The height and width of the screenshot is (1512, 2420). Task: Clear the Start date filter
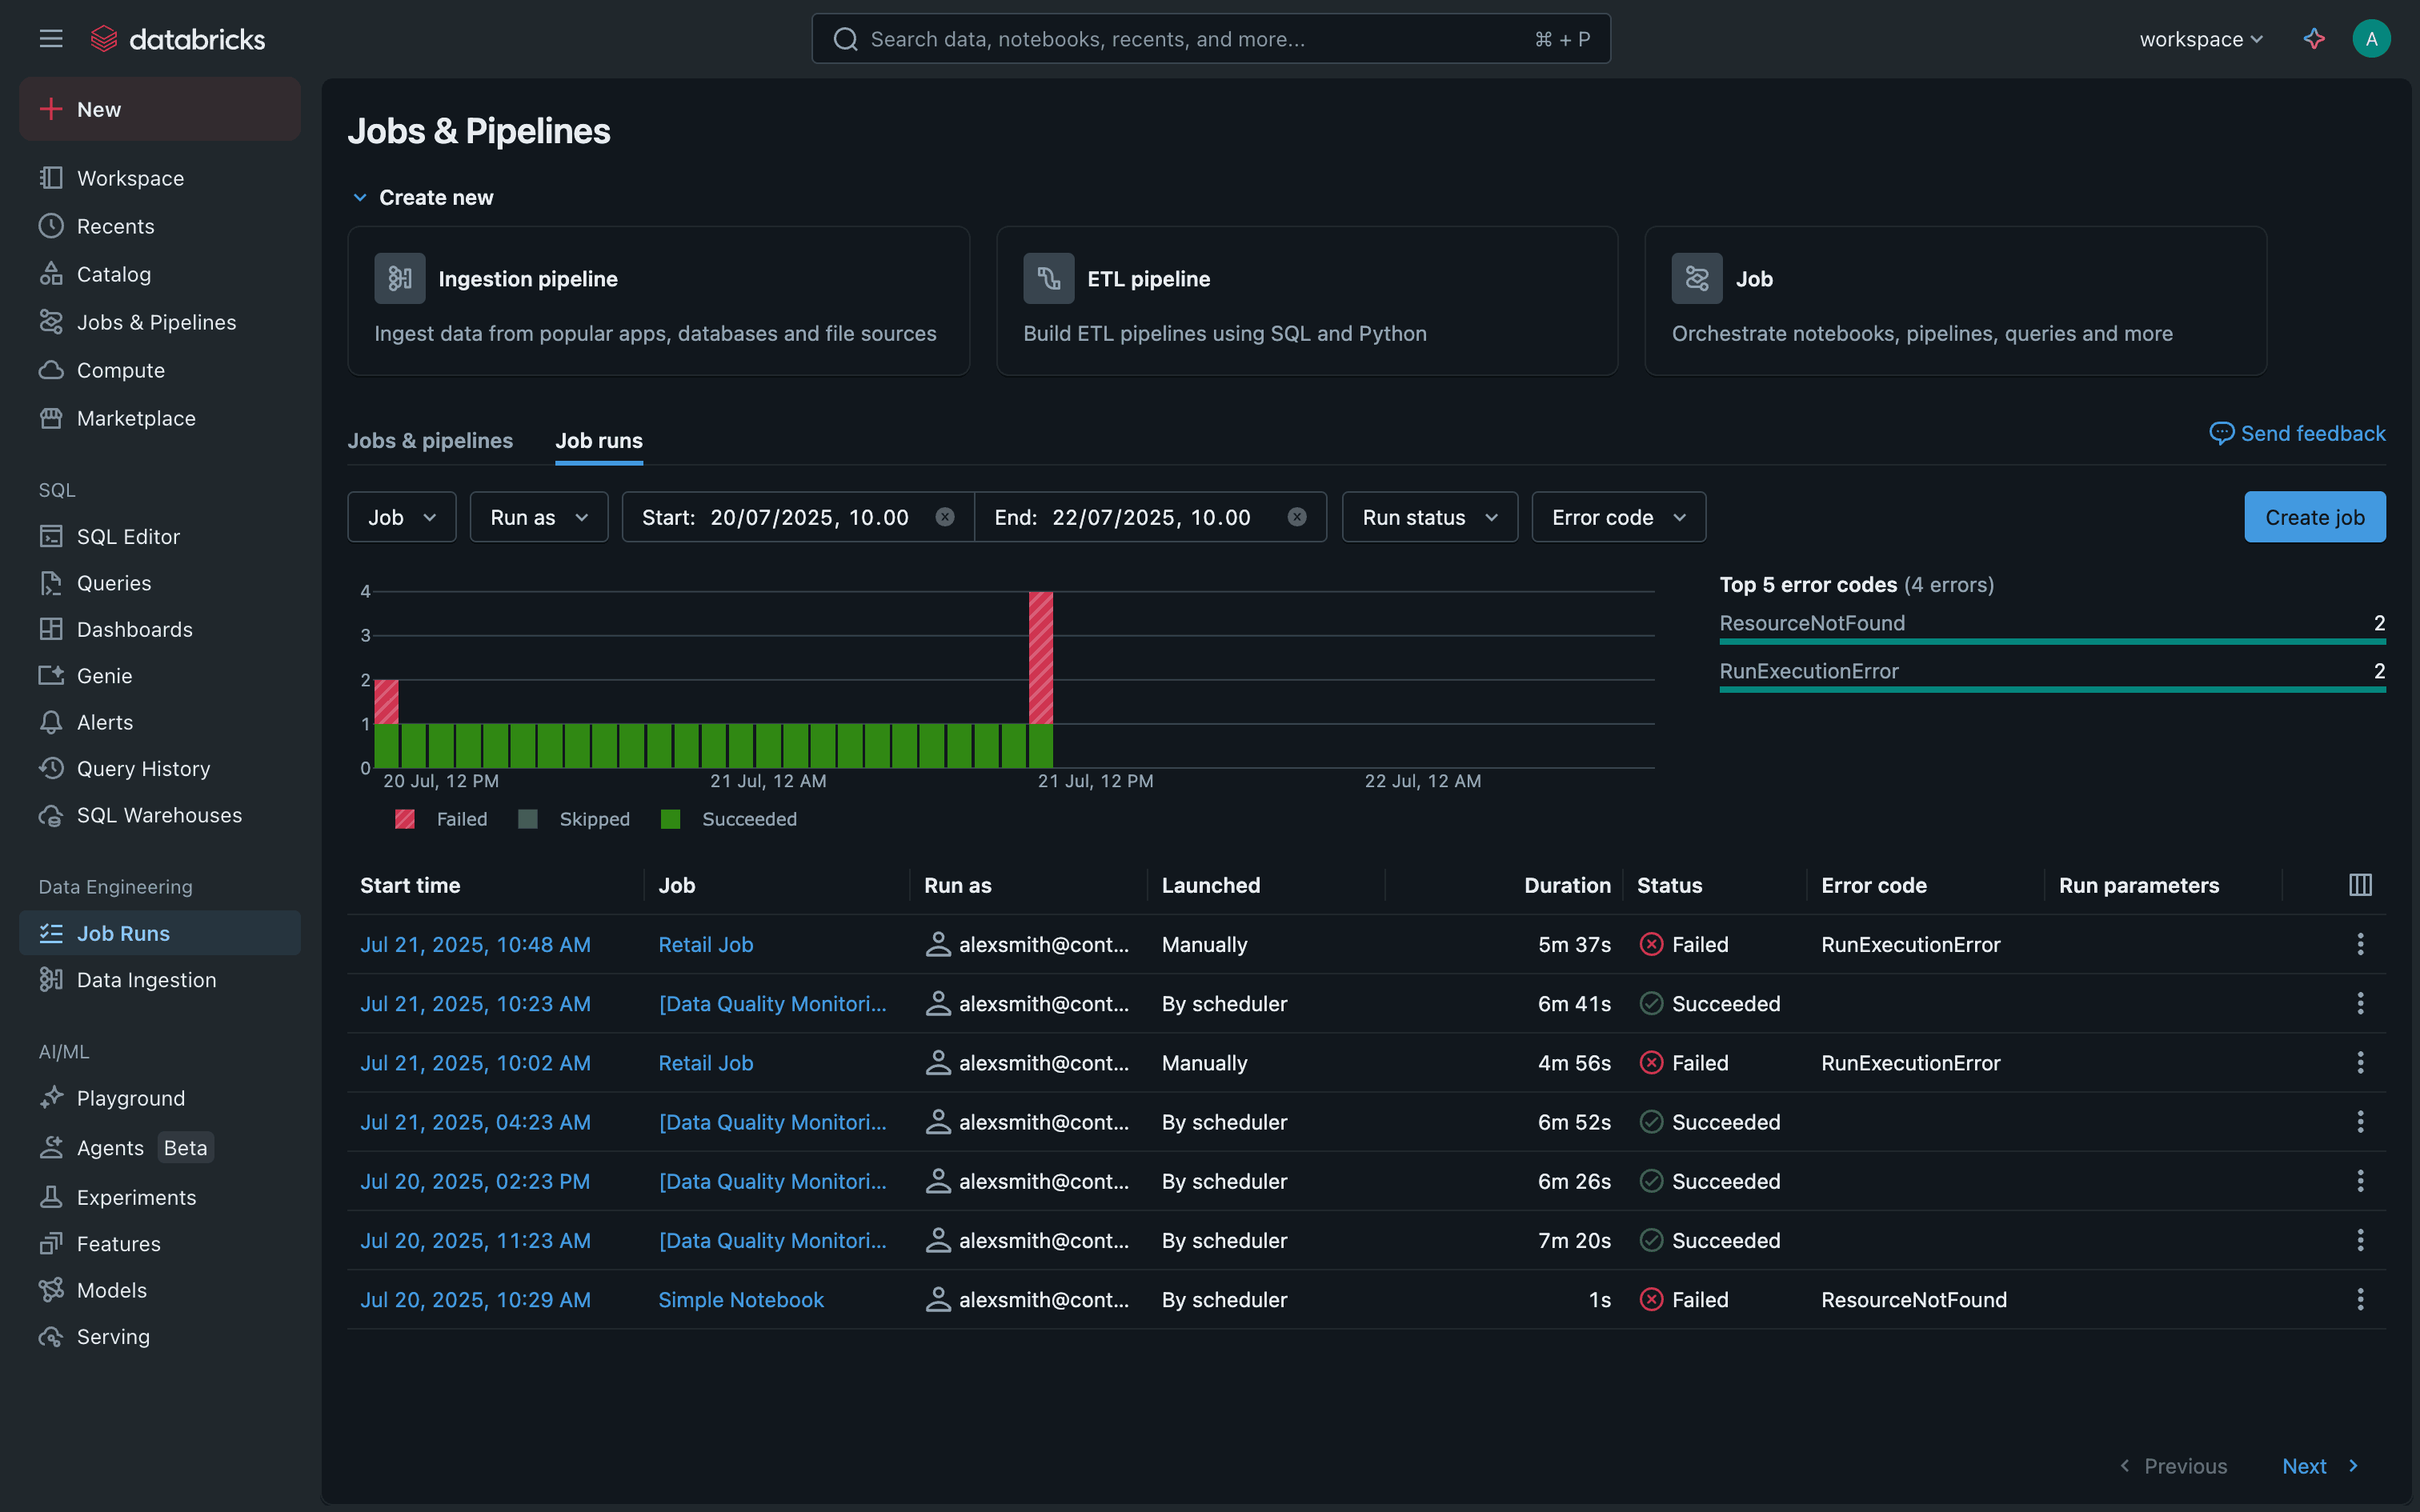(944, 517)
